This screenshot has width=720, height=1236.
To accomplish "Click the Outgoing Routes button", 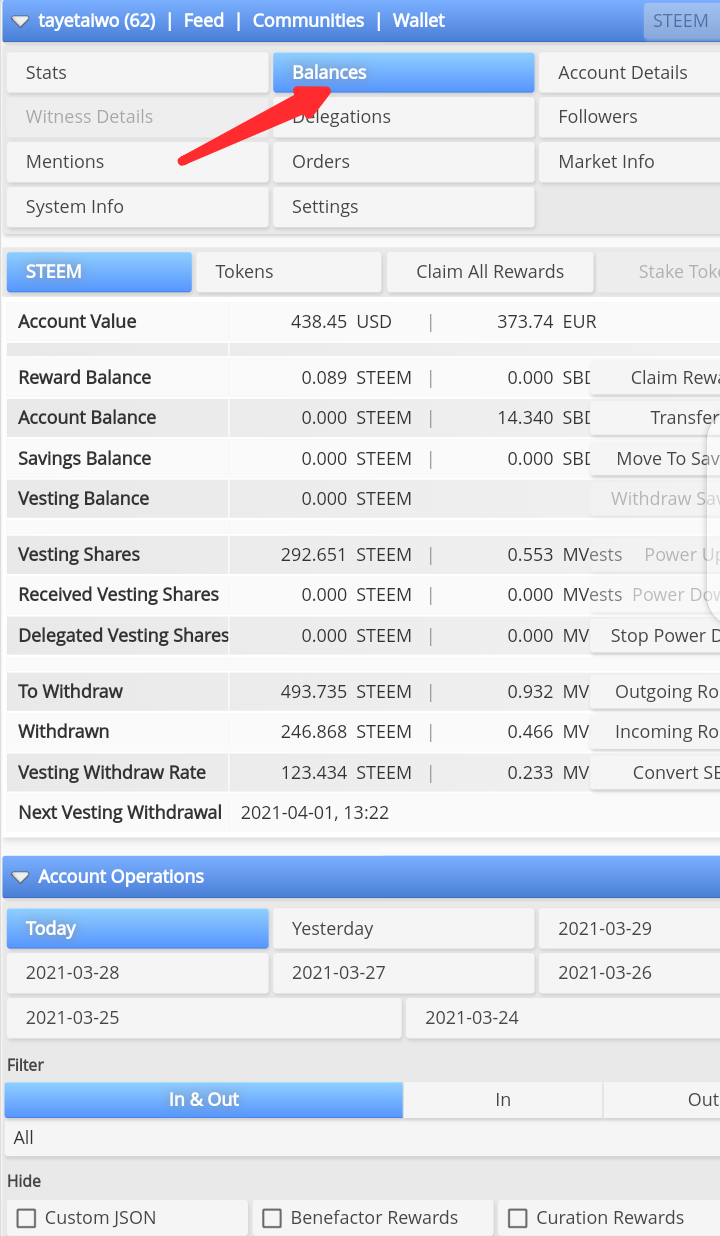I will [655, 692].
